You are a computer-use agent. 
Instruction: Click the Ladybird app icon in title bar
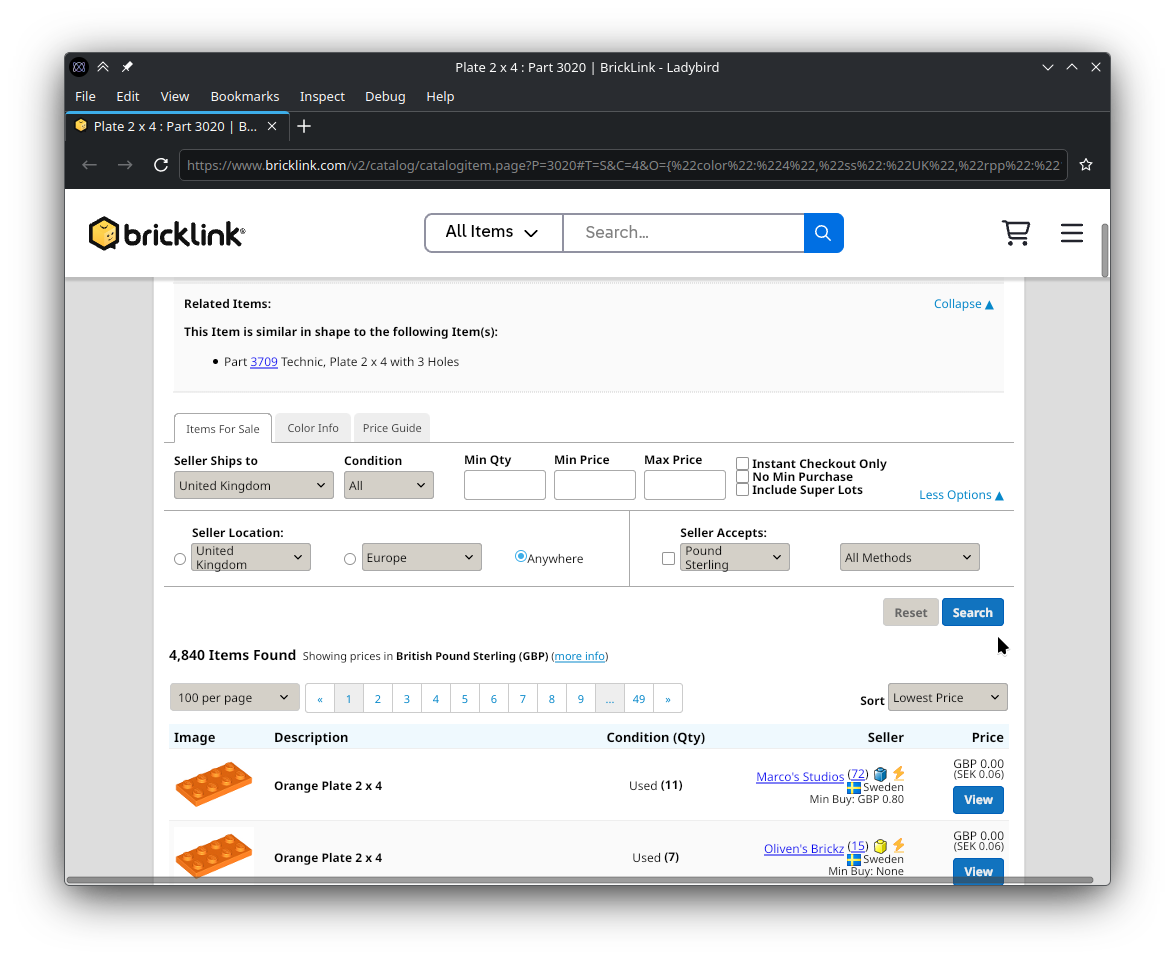point(79,67)
